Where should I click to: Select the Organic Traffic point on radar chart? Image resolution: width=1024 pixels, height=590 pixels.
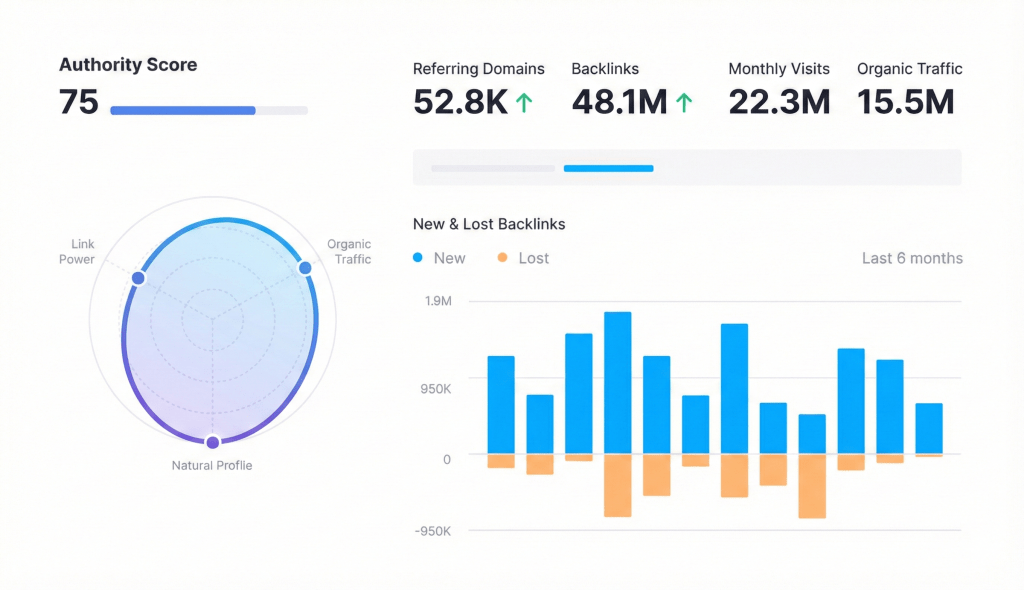(305, 267)
